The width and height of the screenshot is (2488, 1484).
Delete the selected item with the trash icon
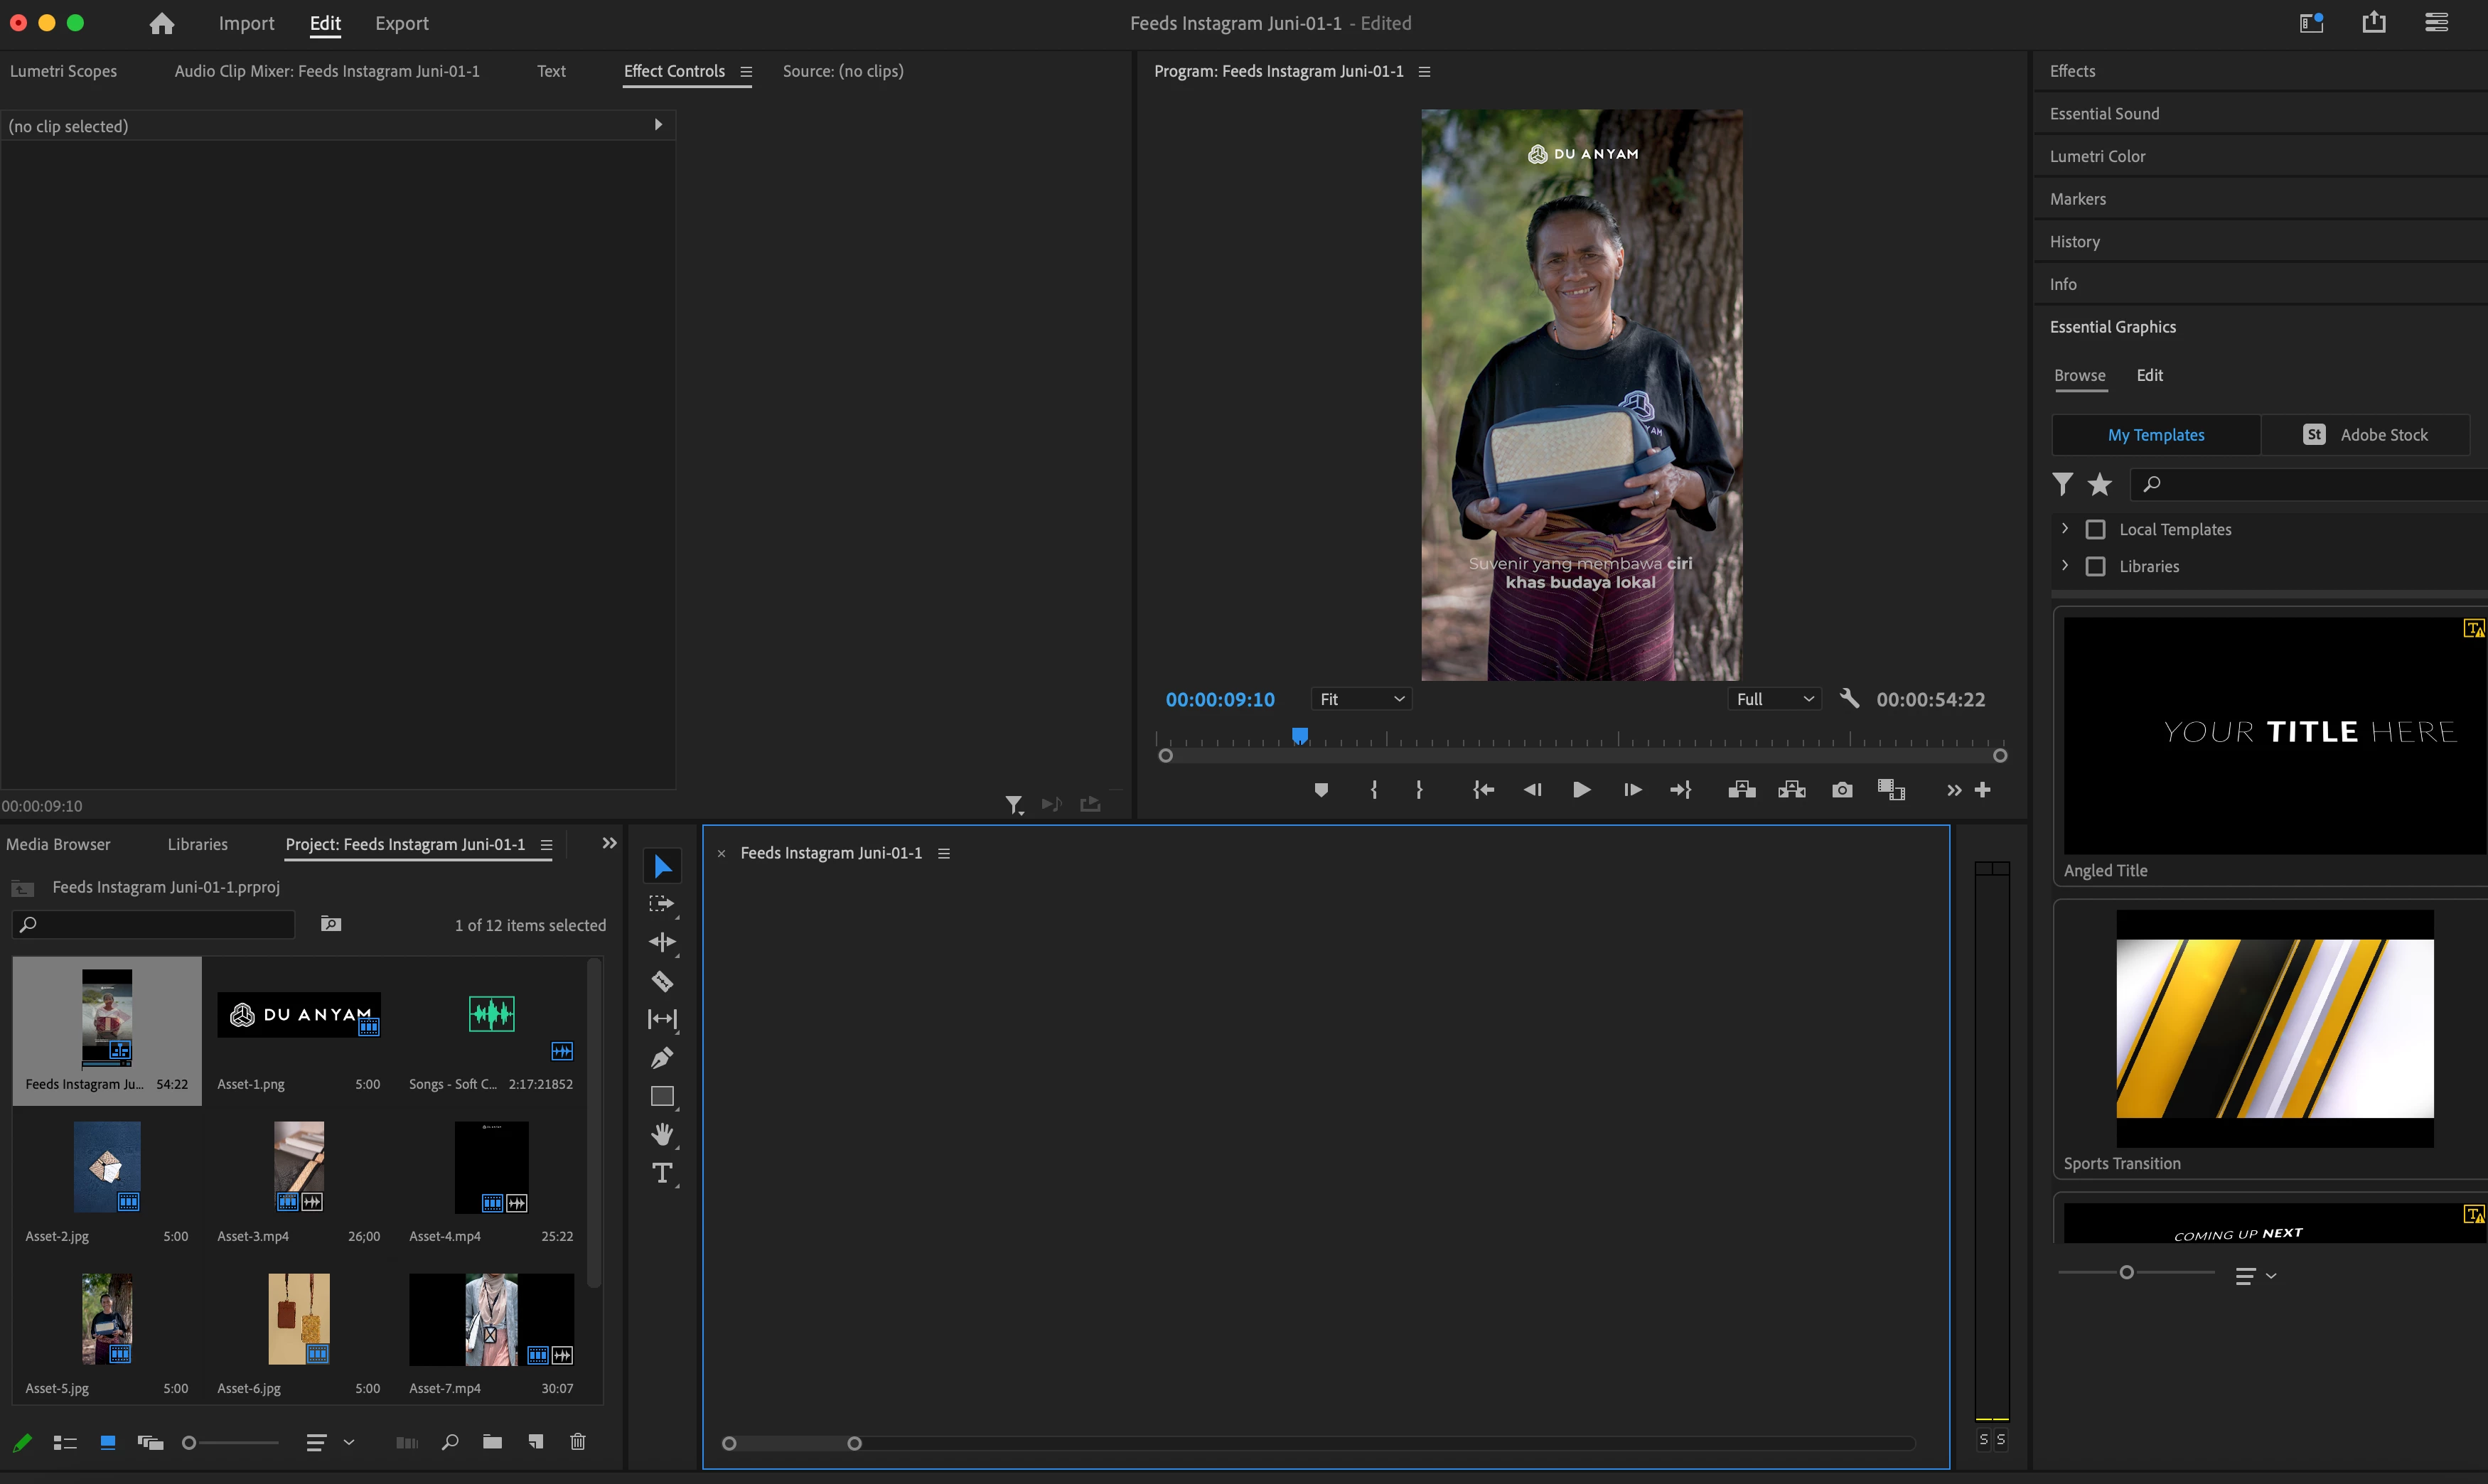coord(578,1442)
